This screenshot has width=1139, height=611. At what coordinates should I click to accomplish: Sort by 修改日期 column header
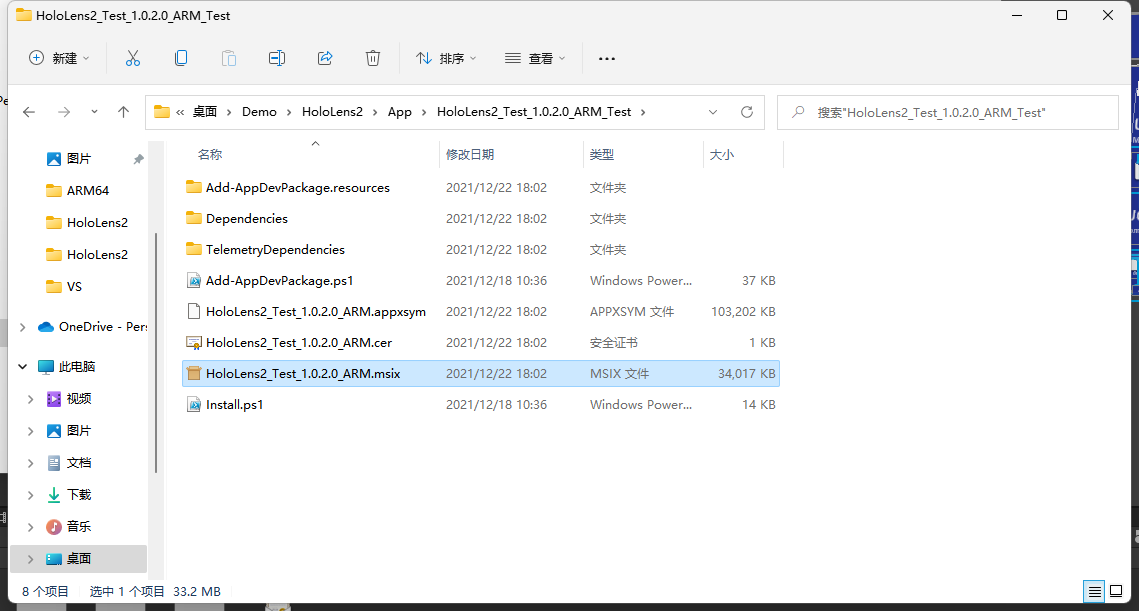470,155
